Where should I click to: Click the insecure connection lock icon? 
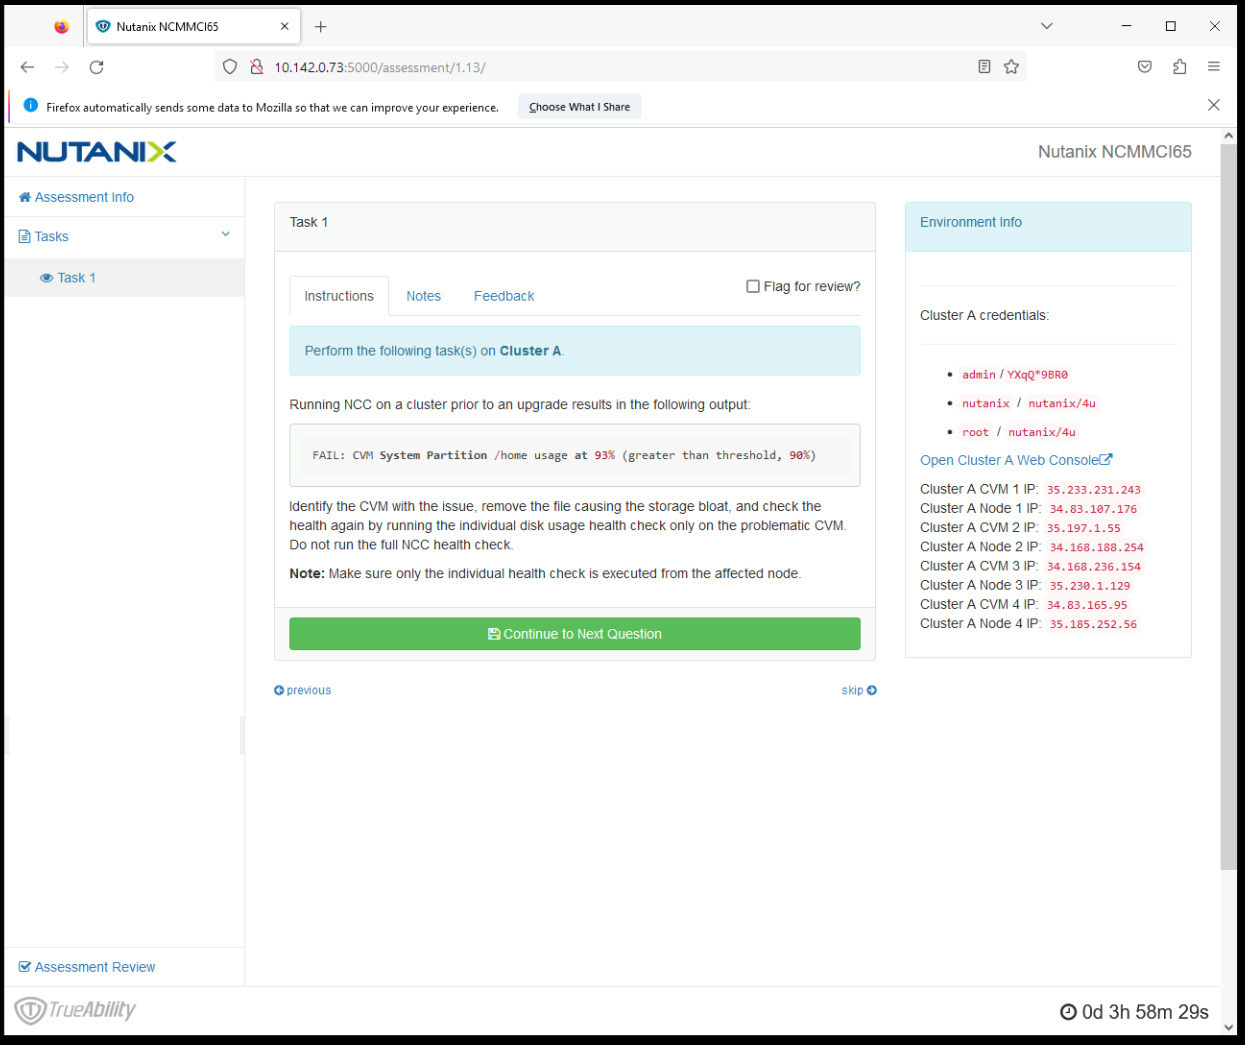[x=257, y=67]
